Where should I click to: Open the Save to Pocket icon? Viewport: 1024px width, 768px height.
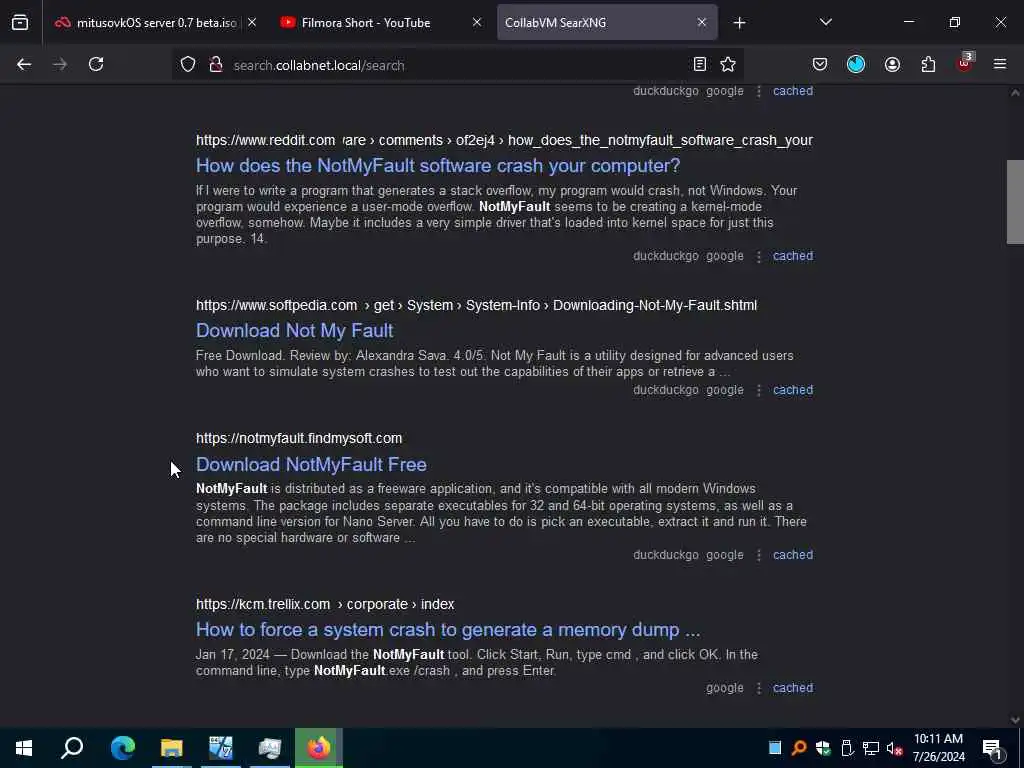click(820, 64)
